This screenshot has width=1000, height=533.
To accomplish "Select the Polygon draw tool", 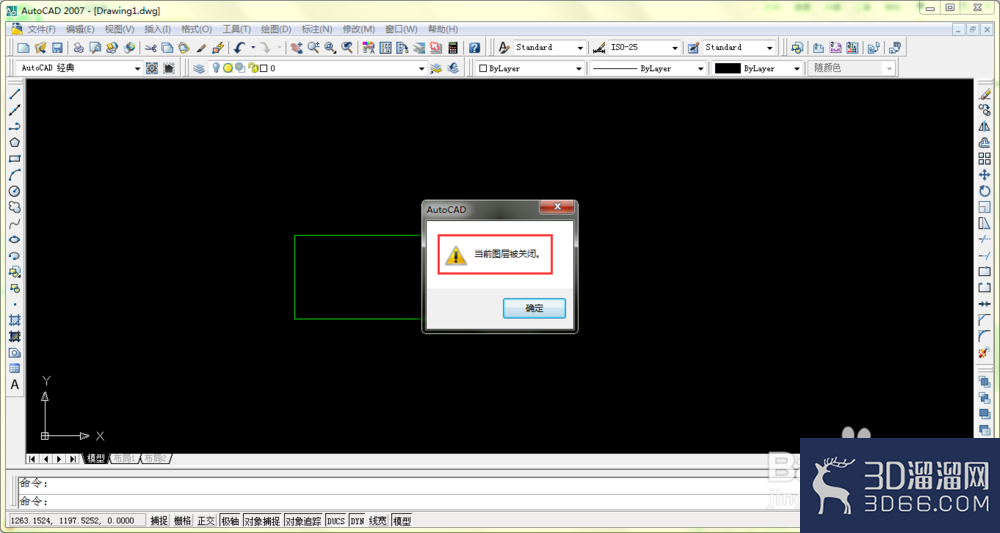I will 15,142.
